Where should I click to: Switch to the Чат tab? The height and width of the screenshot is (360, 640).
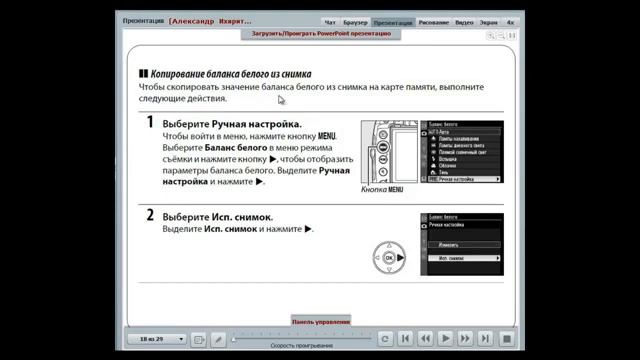(x=330, y=22)
